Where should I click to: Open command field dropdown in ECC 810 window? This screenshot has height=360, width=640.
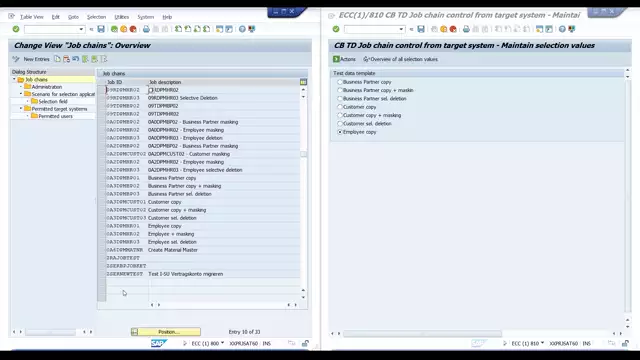coord(401,29)
